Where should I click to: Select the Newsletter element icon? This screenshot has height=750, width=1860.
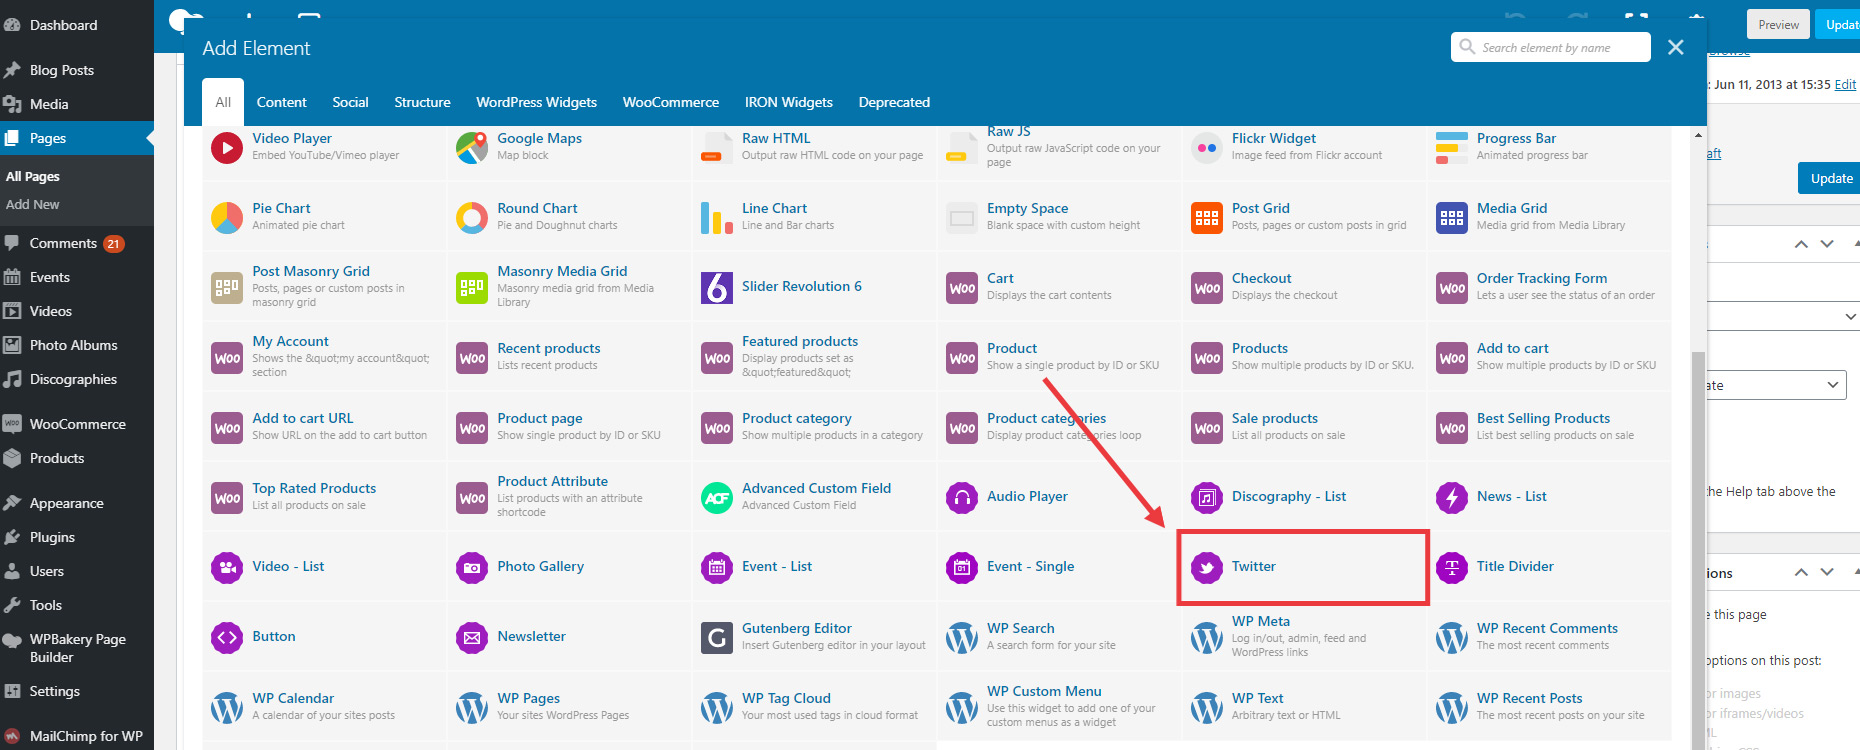(472, 638)
